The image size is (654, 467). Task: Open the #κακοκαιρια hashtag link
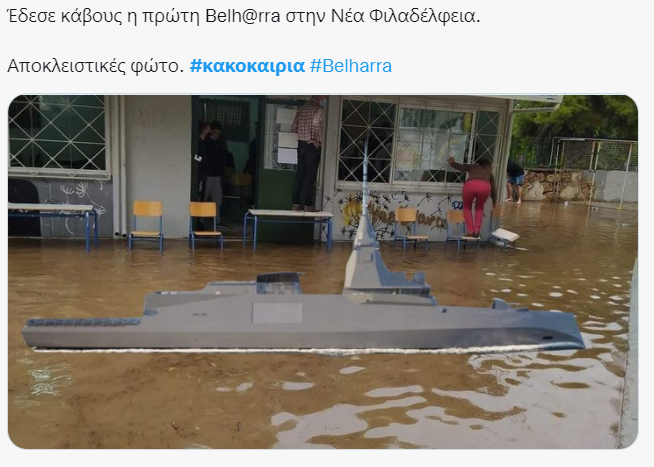coord(247,66)
